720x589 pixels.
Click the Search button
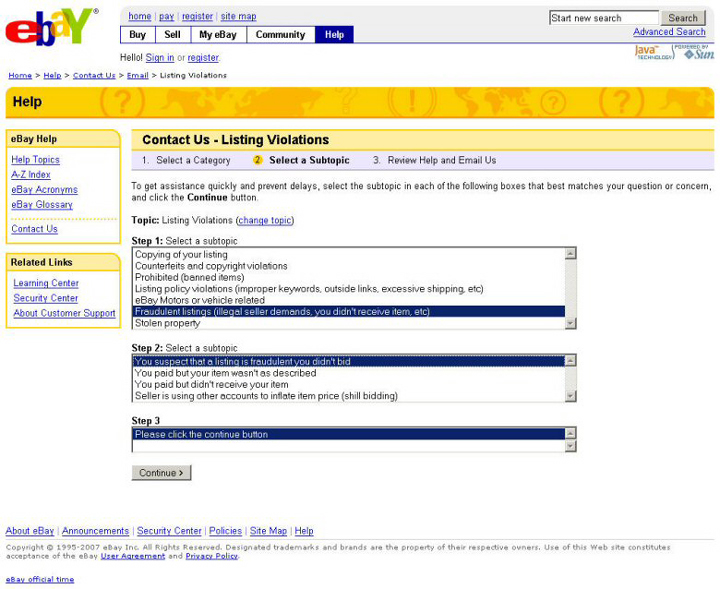683,18
